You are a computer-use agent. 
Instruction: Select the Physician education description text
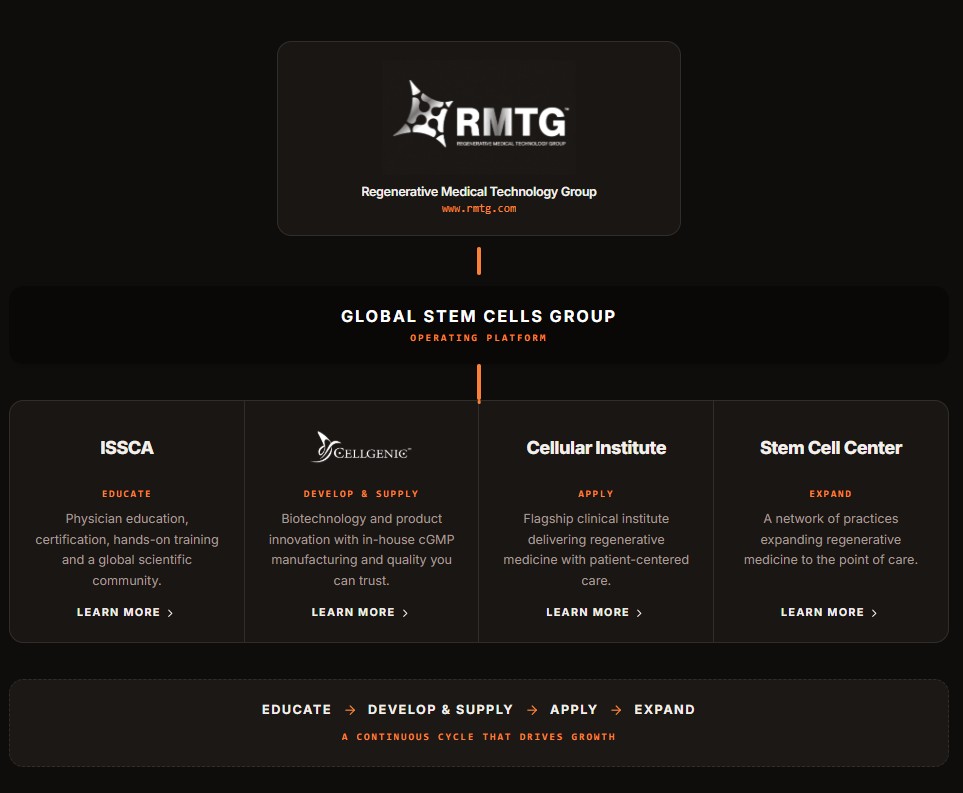click(127, 550)
